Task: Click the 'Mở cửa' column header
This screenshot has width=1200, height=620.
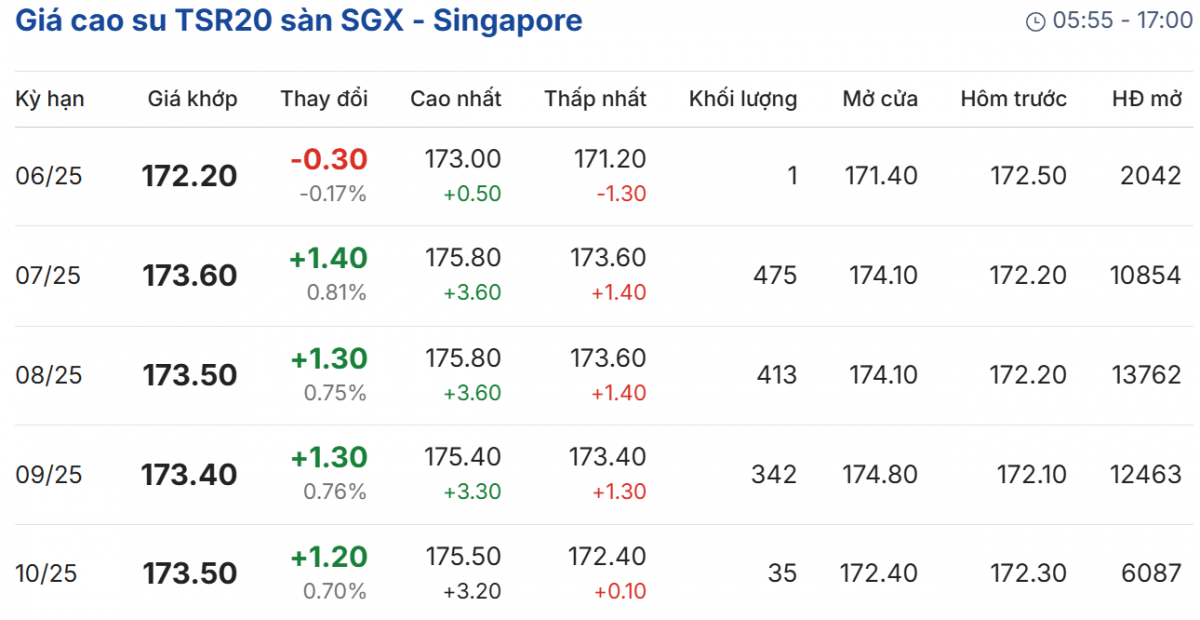Action: (x=880, y=99)
